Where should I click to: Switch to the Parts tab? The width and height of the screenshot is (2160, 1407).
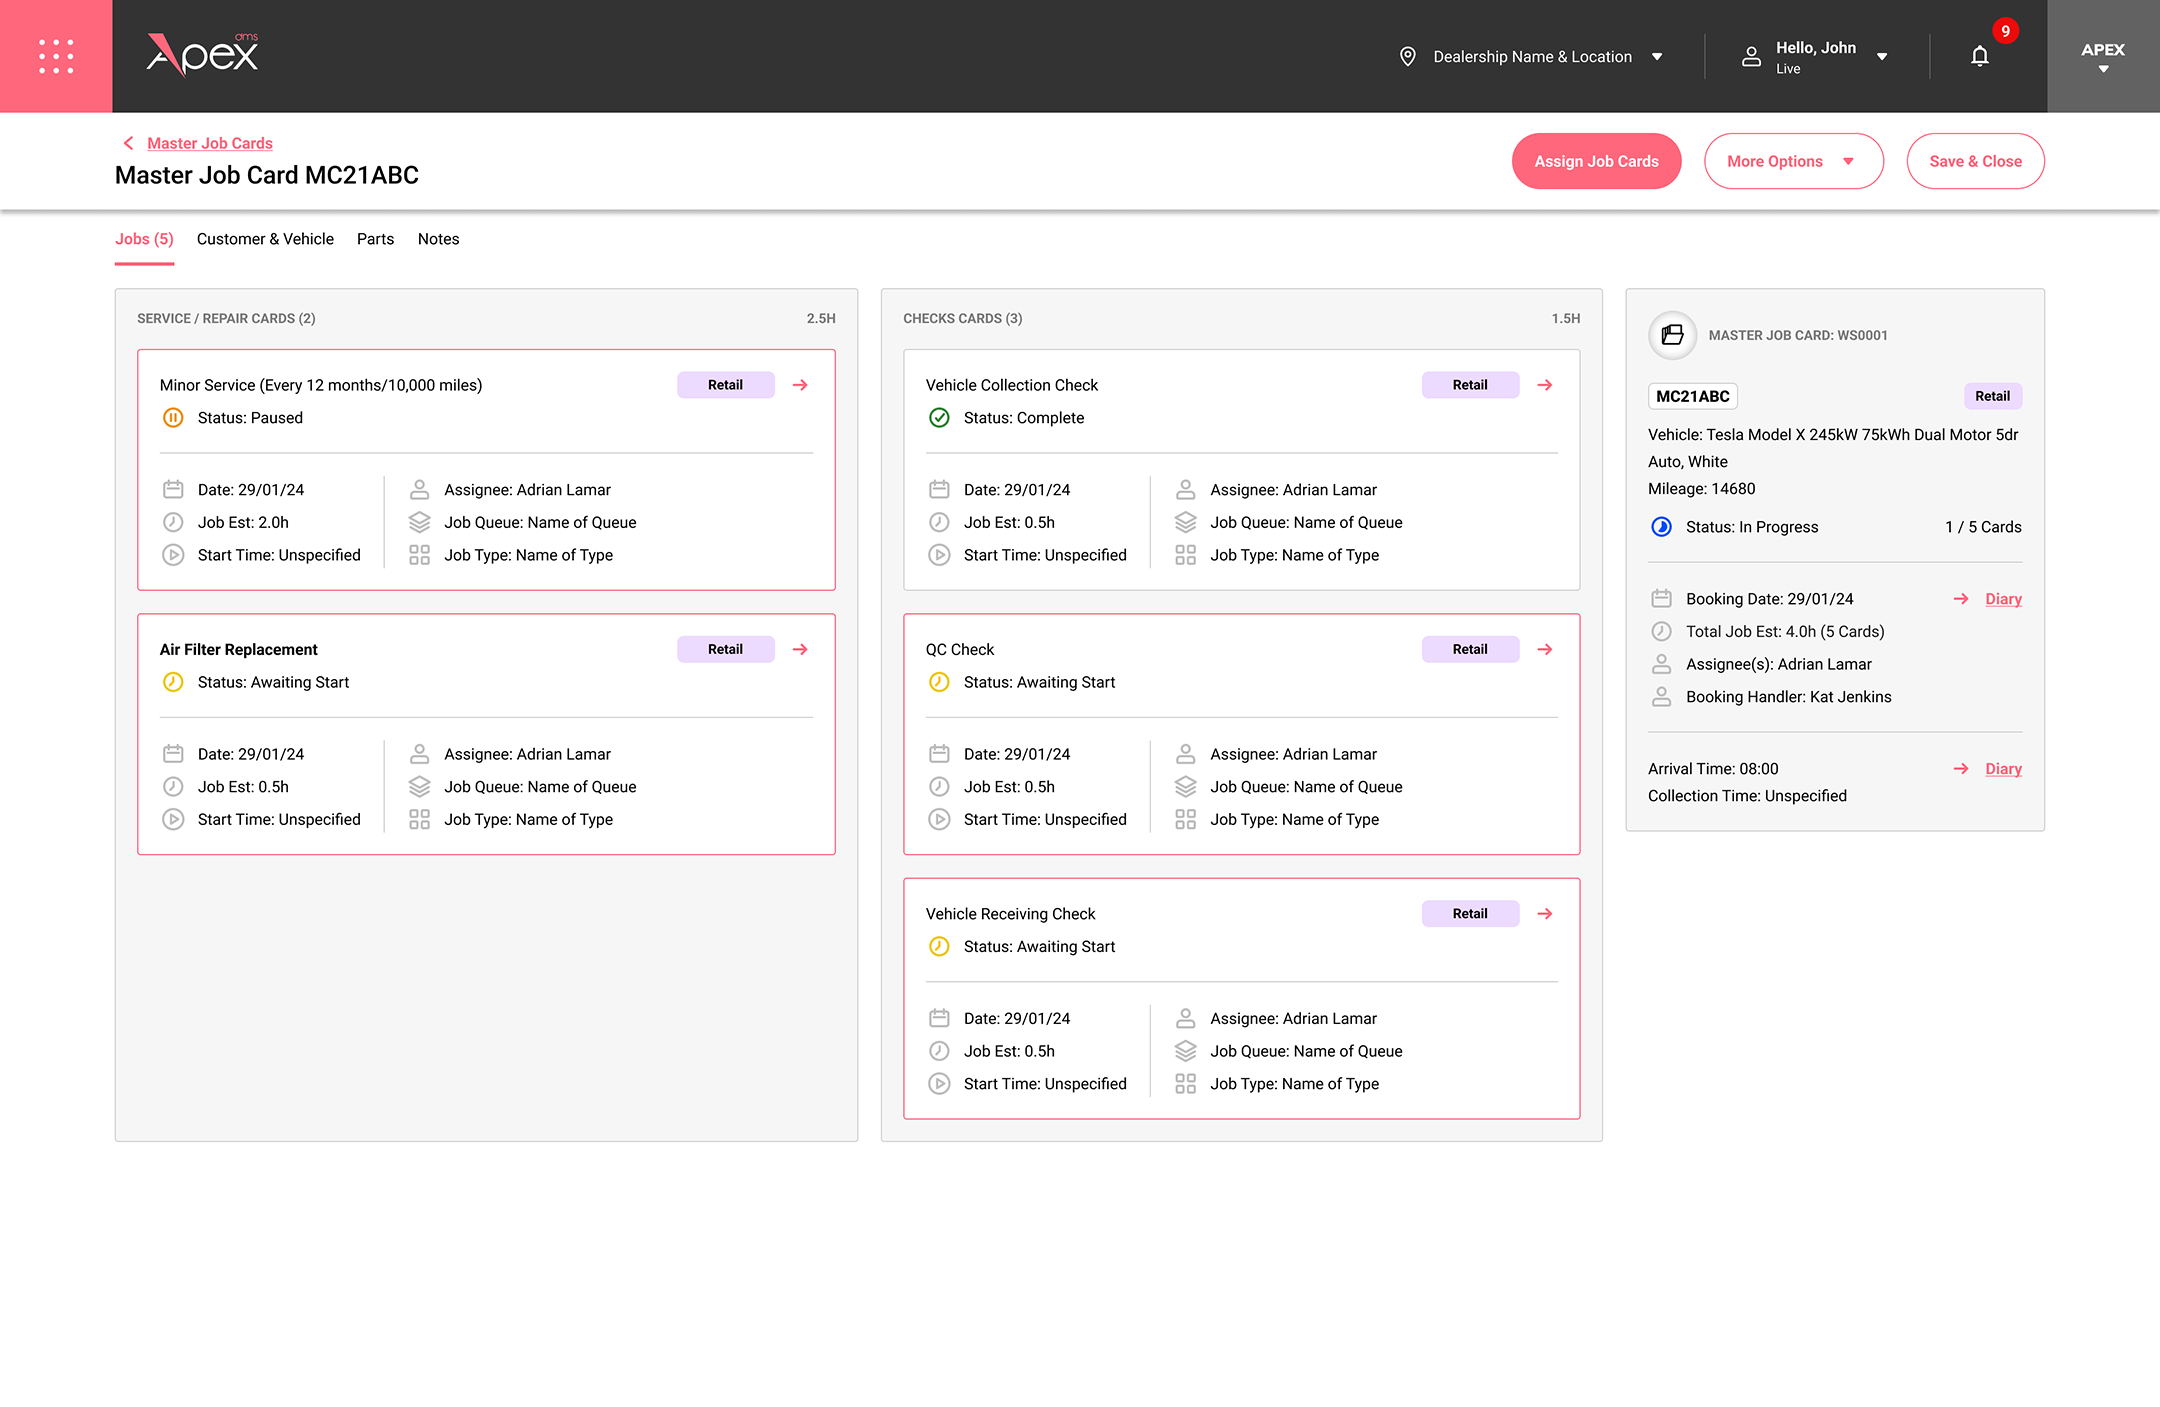375,239
